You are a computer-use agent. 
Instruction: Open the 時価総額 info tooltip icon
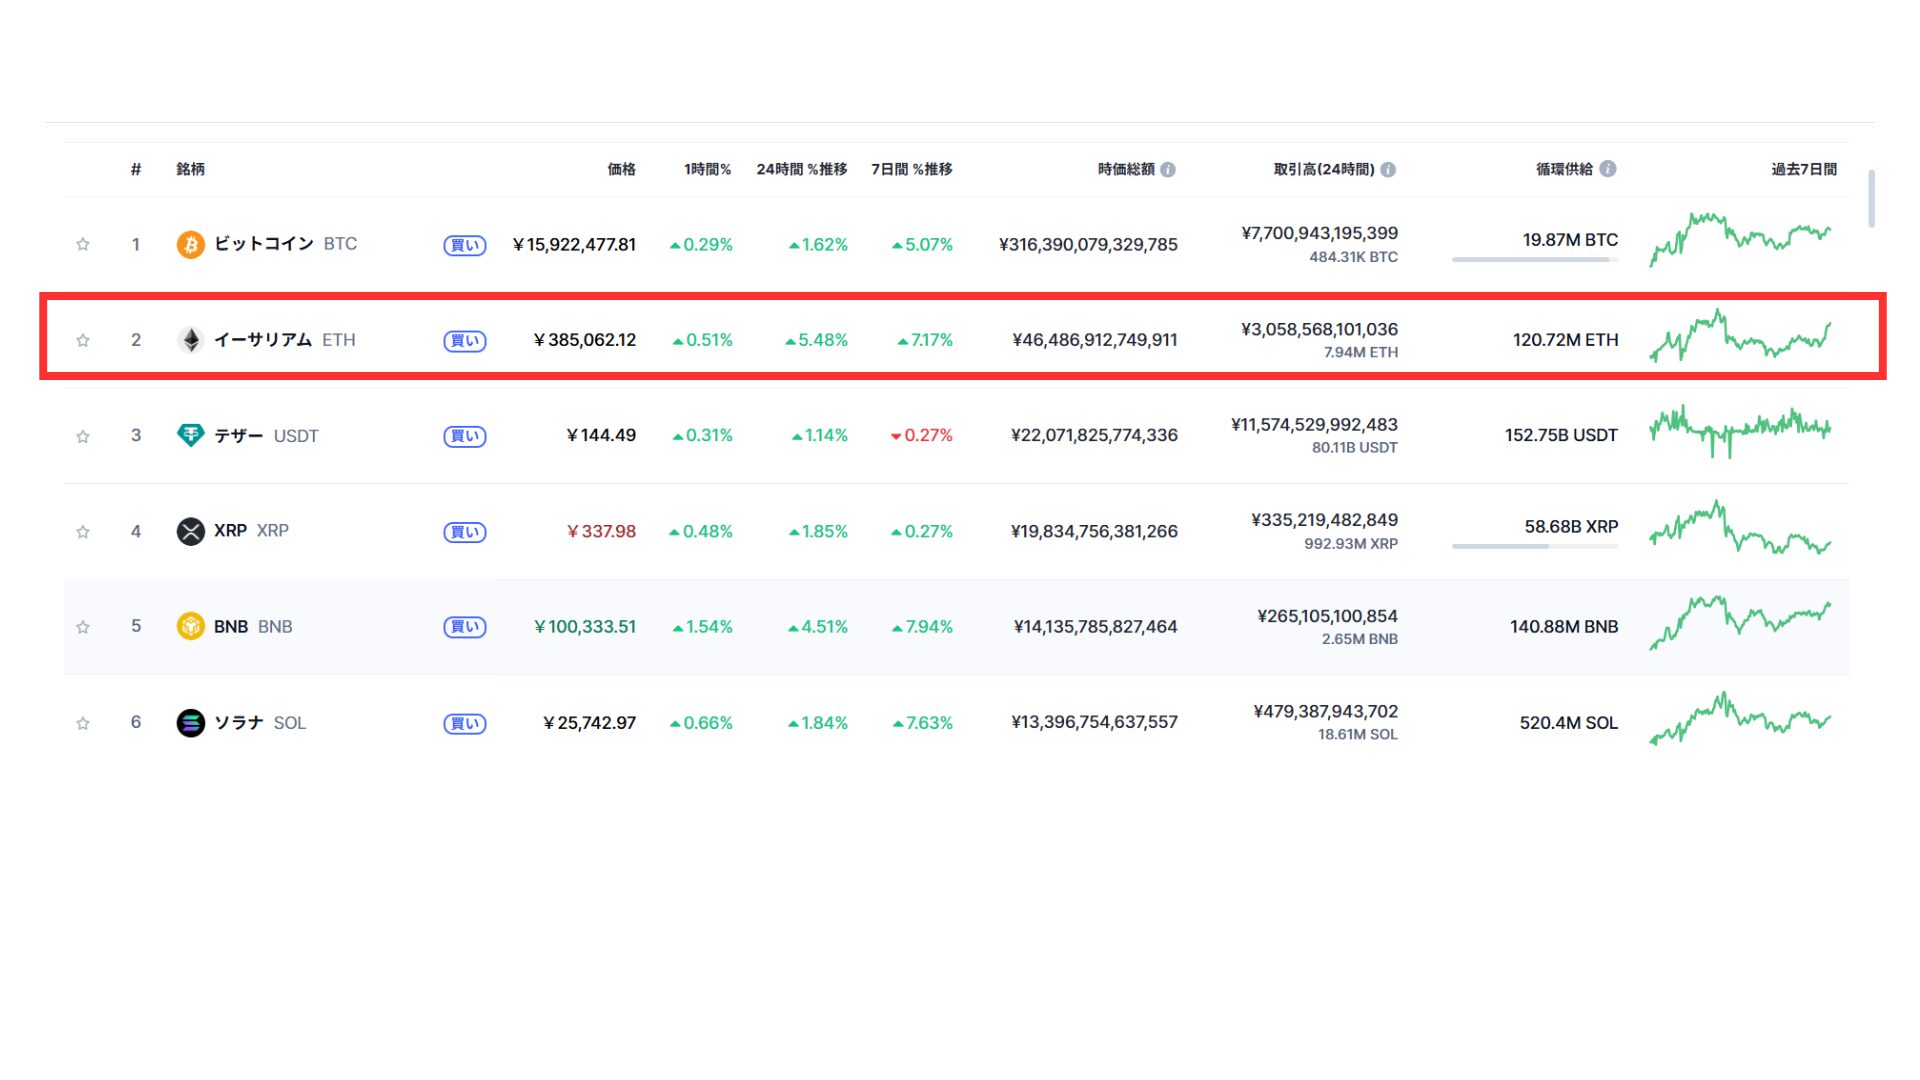coord(1168,170)
